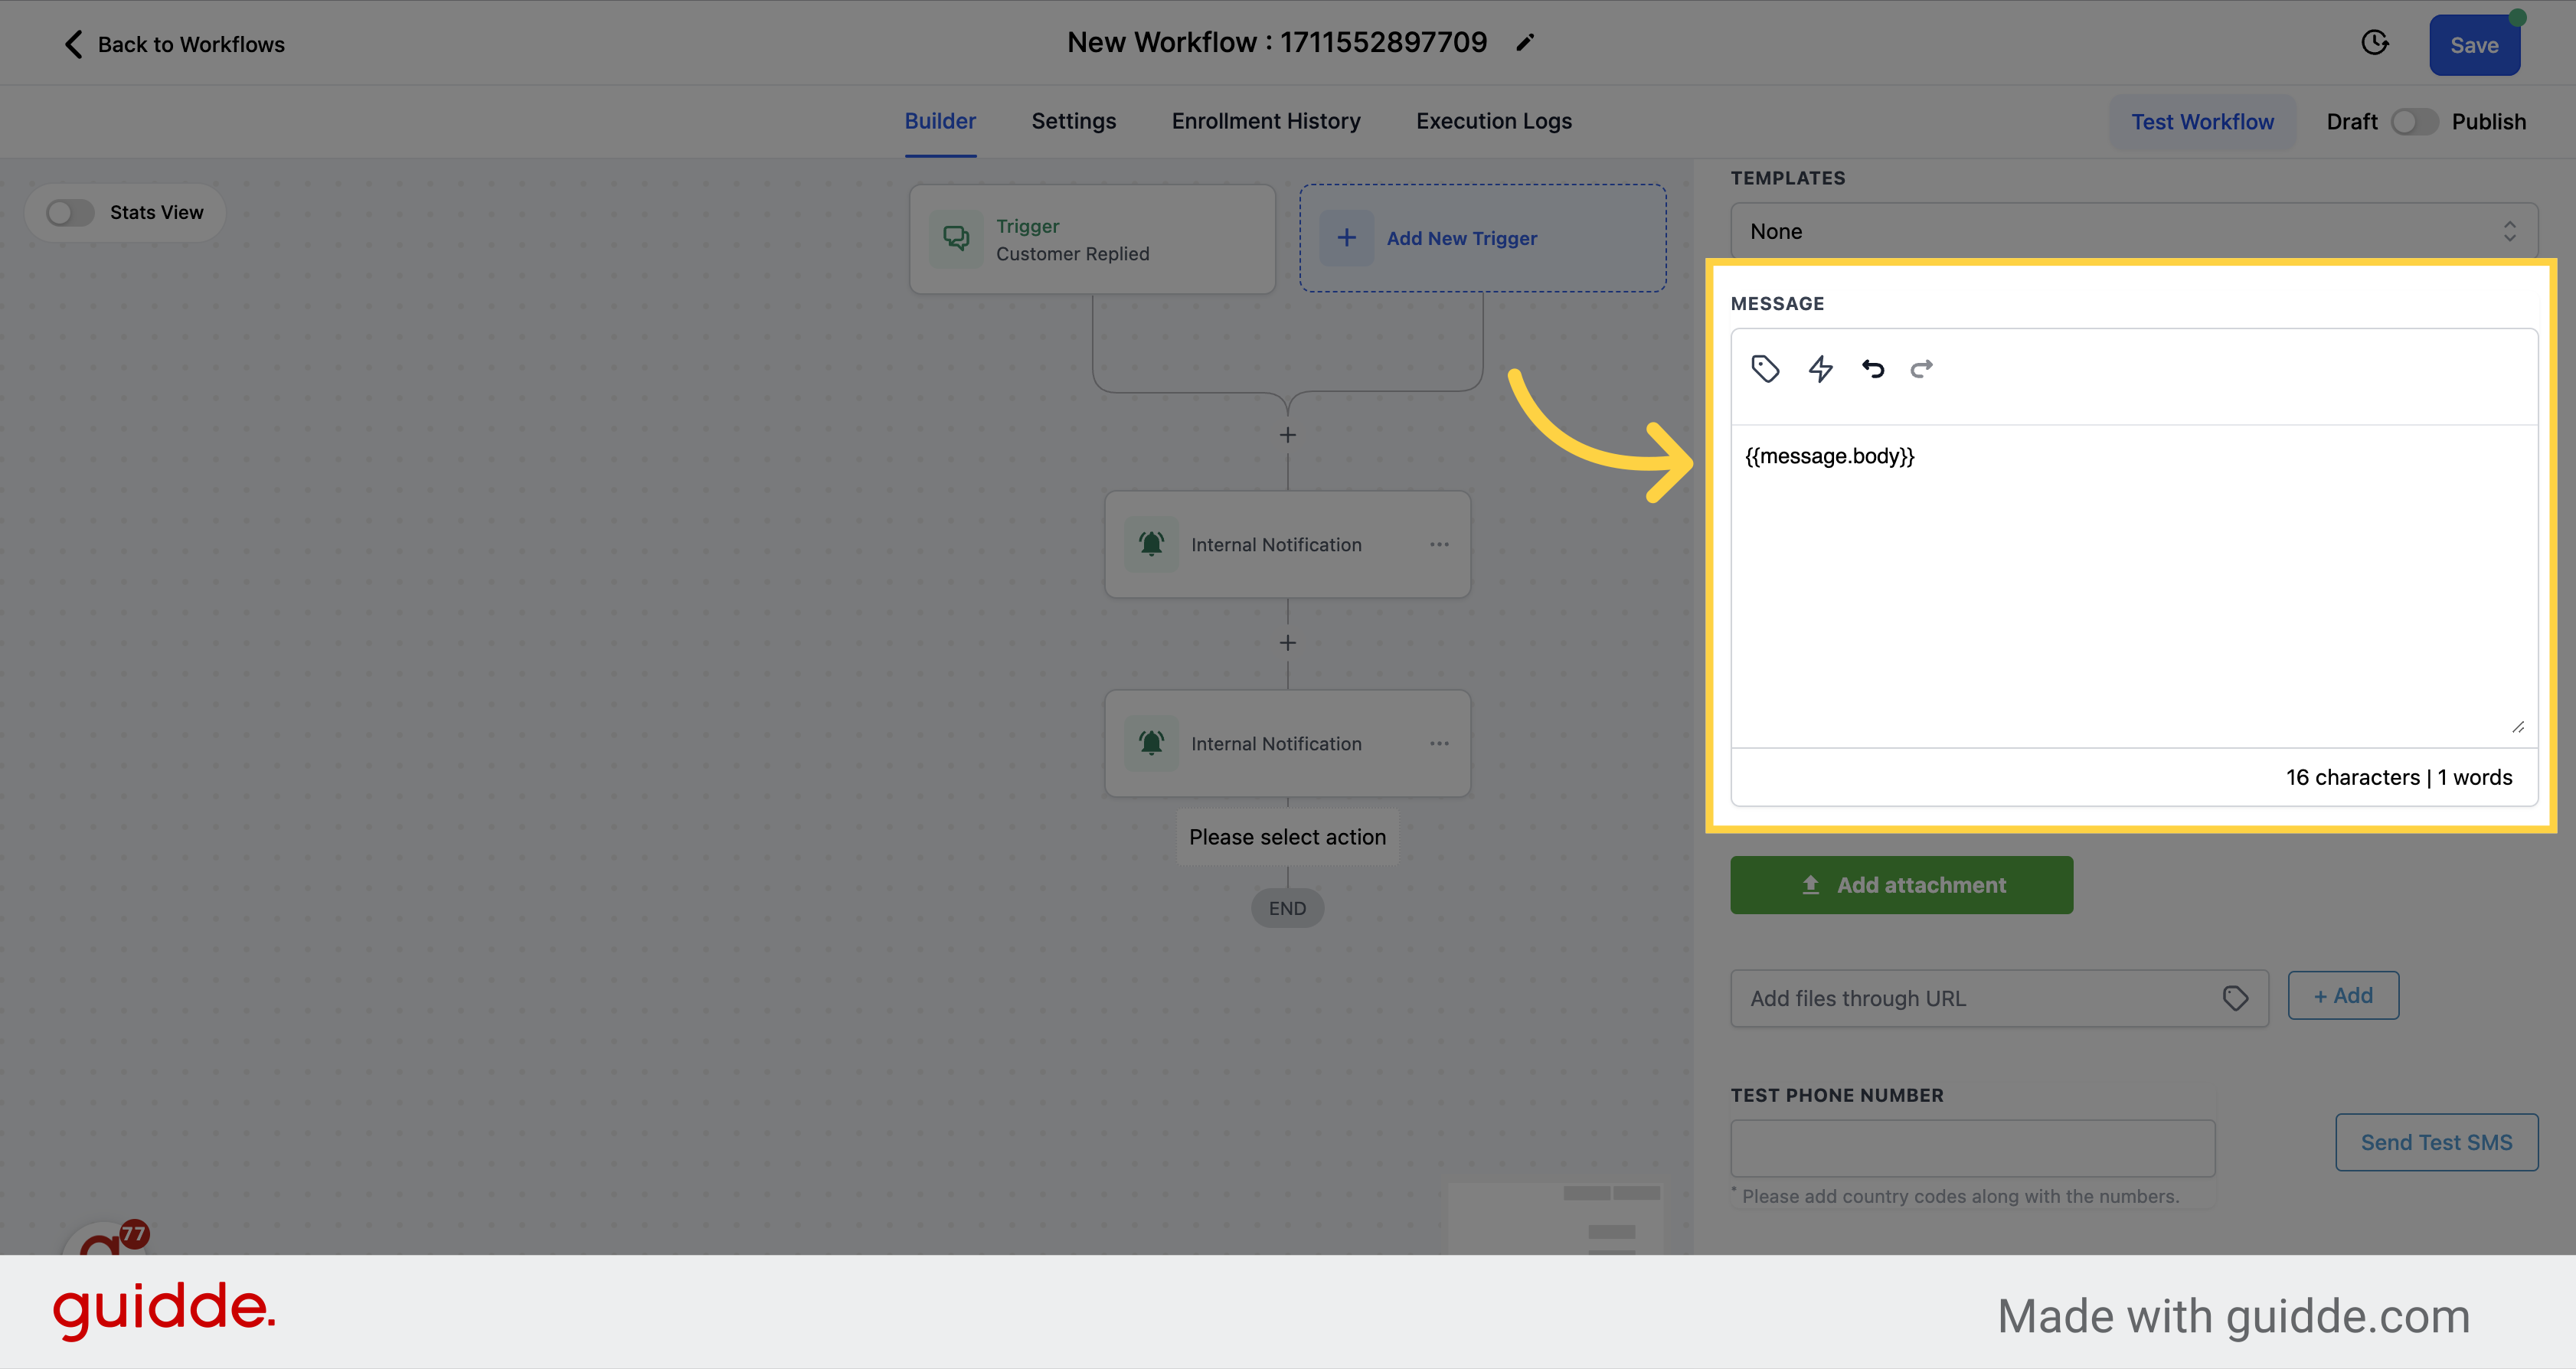Screen dimensions: 2576x1369
Task: Click the Add attachment button
Action: coord(1903,882)
